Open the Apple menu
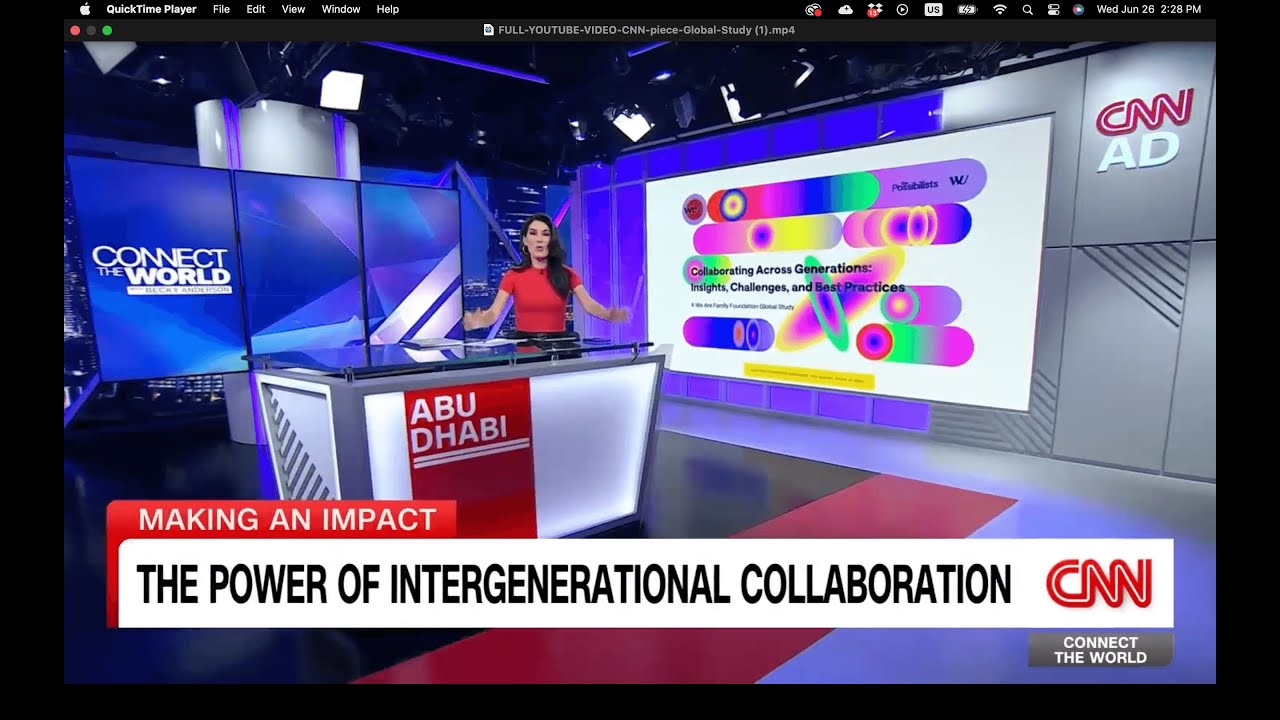The height and width of the screenshot is (720, 1280). coord(84,9)
